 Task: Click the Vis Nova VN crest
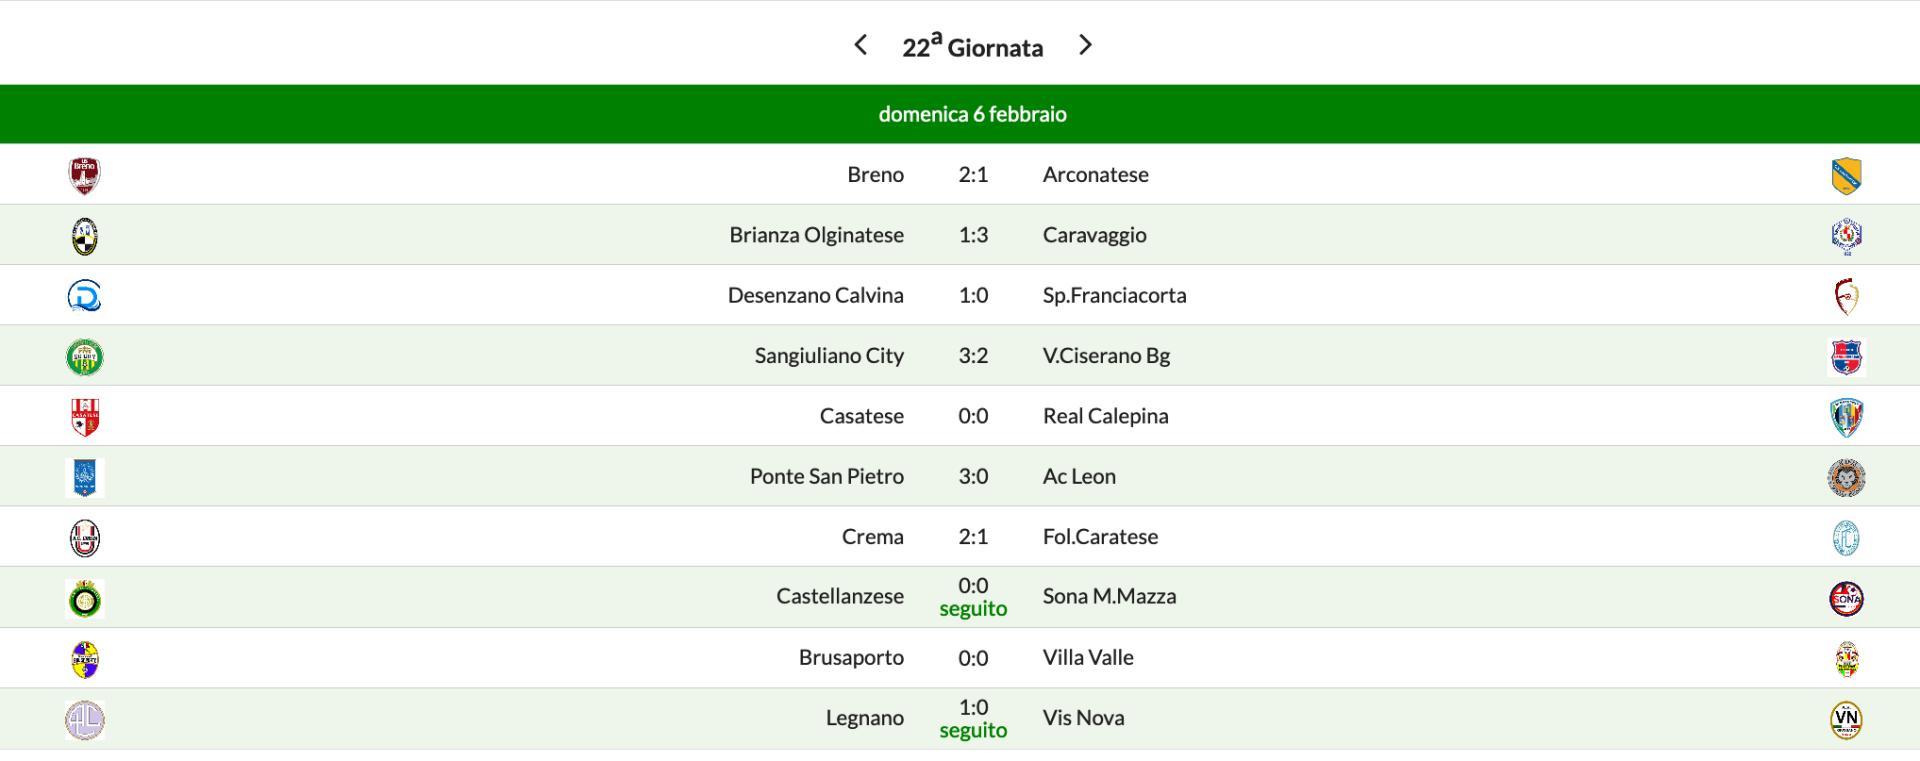1846,719
